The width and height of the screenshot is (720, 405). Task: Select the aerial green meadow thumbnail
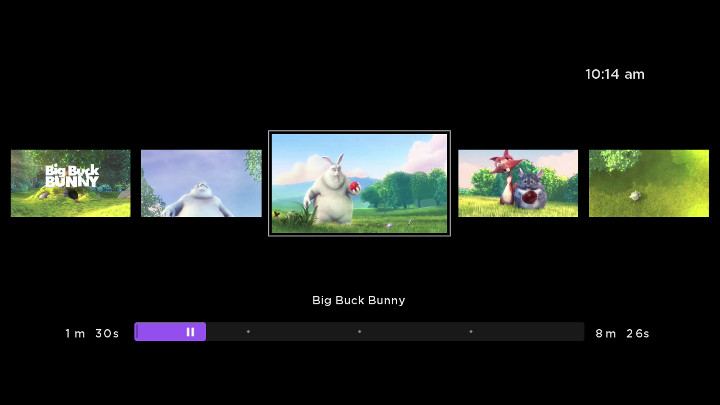[x=649, y=183]
